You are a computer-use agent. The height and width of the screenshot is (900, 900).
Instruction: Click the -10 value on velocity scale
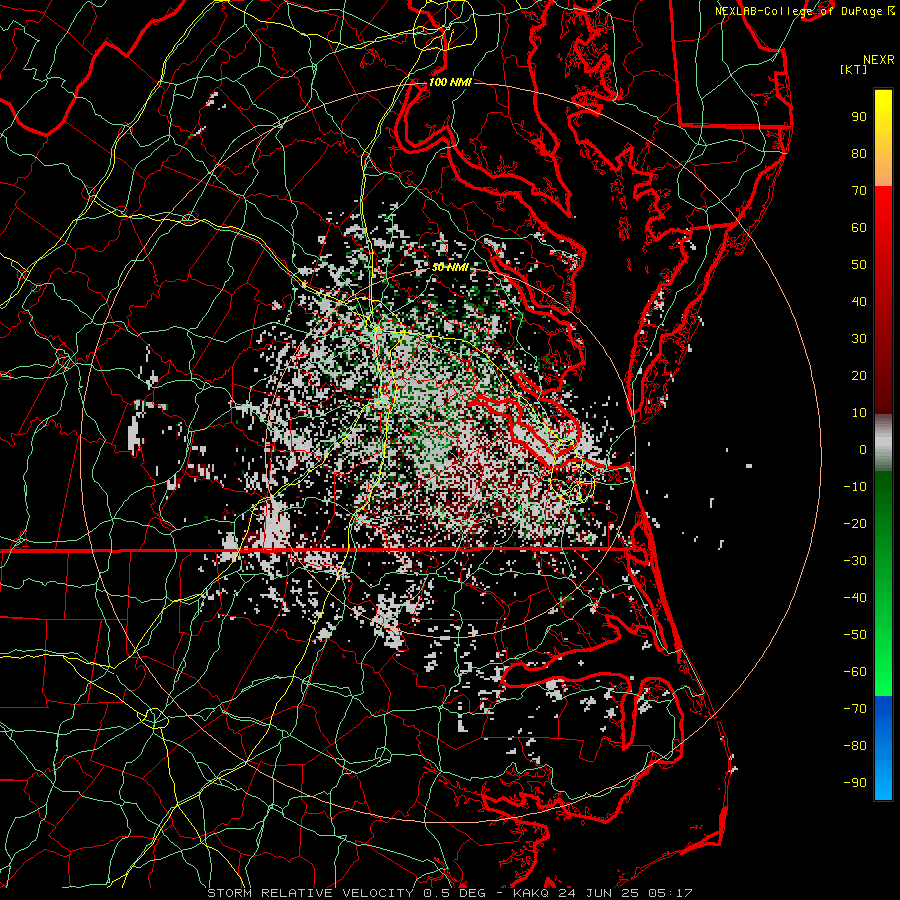(x=855, y=487)
